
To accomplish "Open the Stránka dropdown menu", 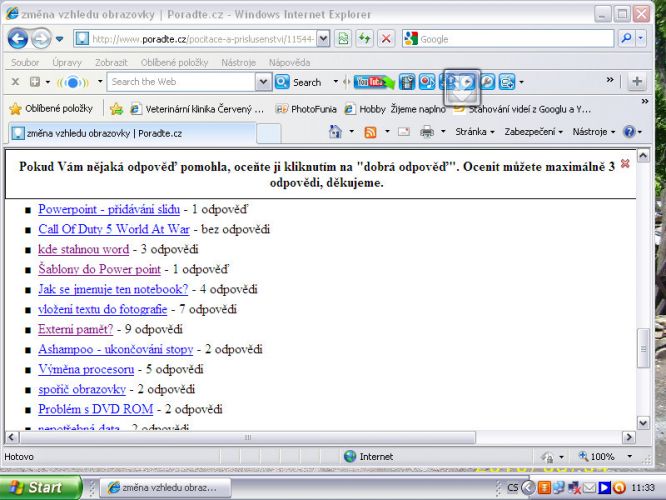I will (x=475, y=132).
